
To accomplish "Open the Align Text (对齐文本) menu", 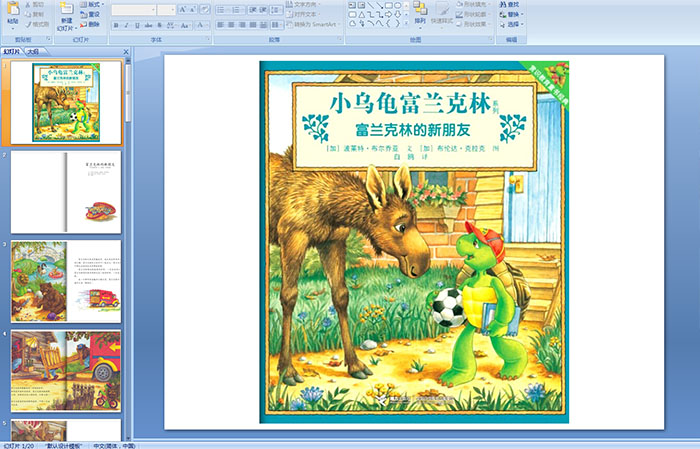I will pos(303,14).
